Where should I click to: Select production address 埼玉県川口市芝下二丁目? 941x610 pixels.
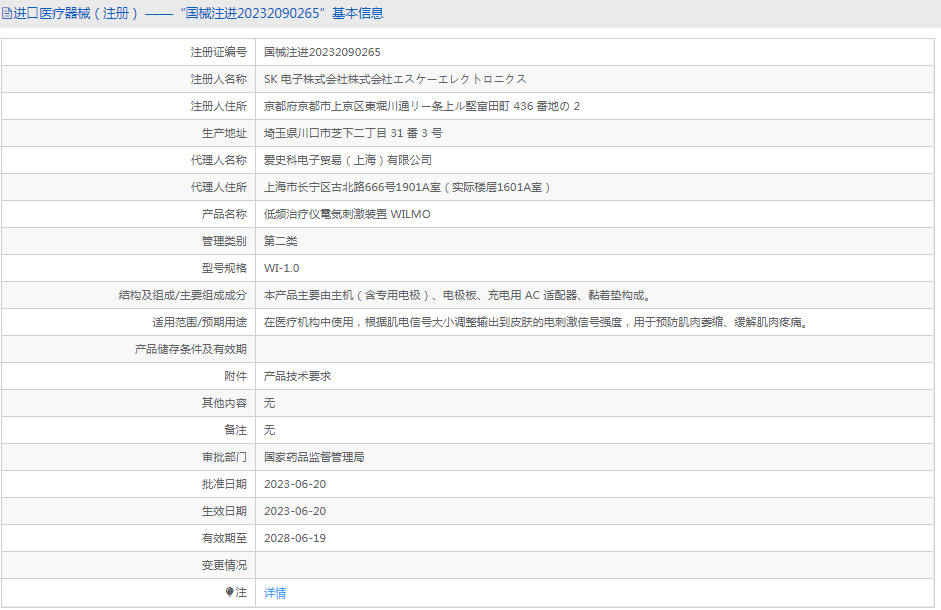pyautogui.click(x=353, y=133)
